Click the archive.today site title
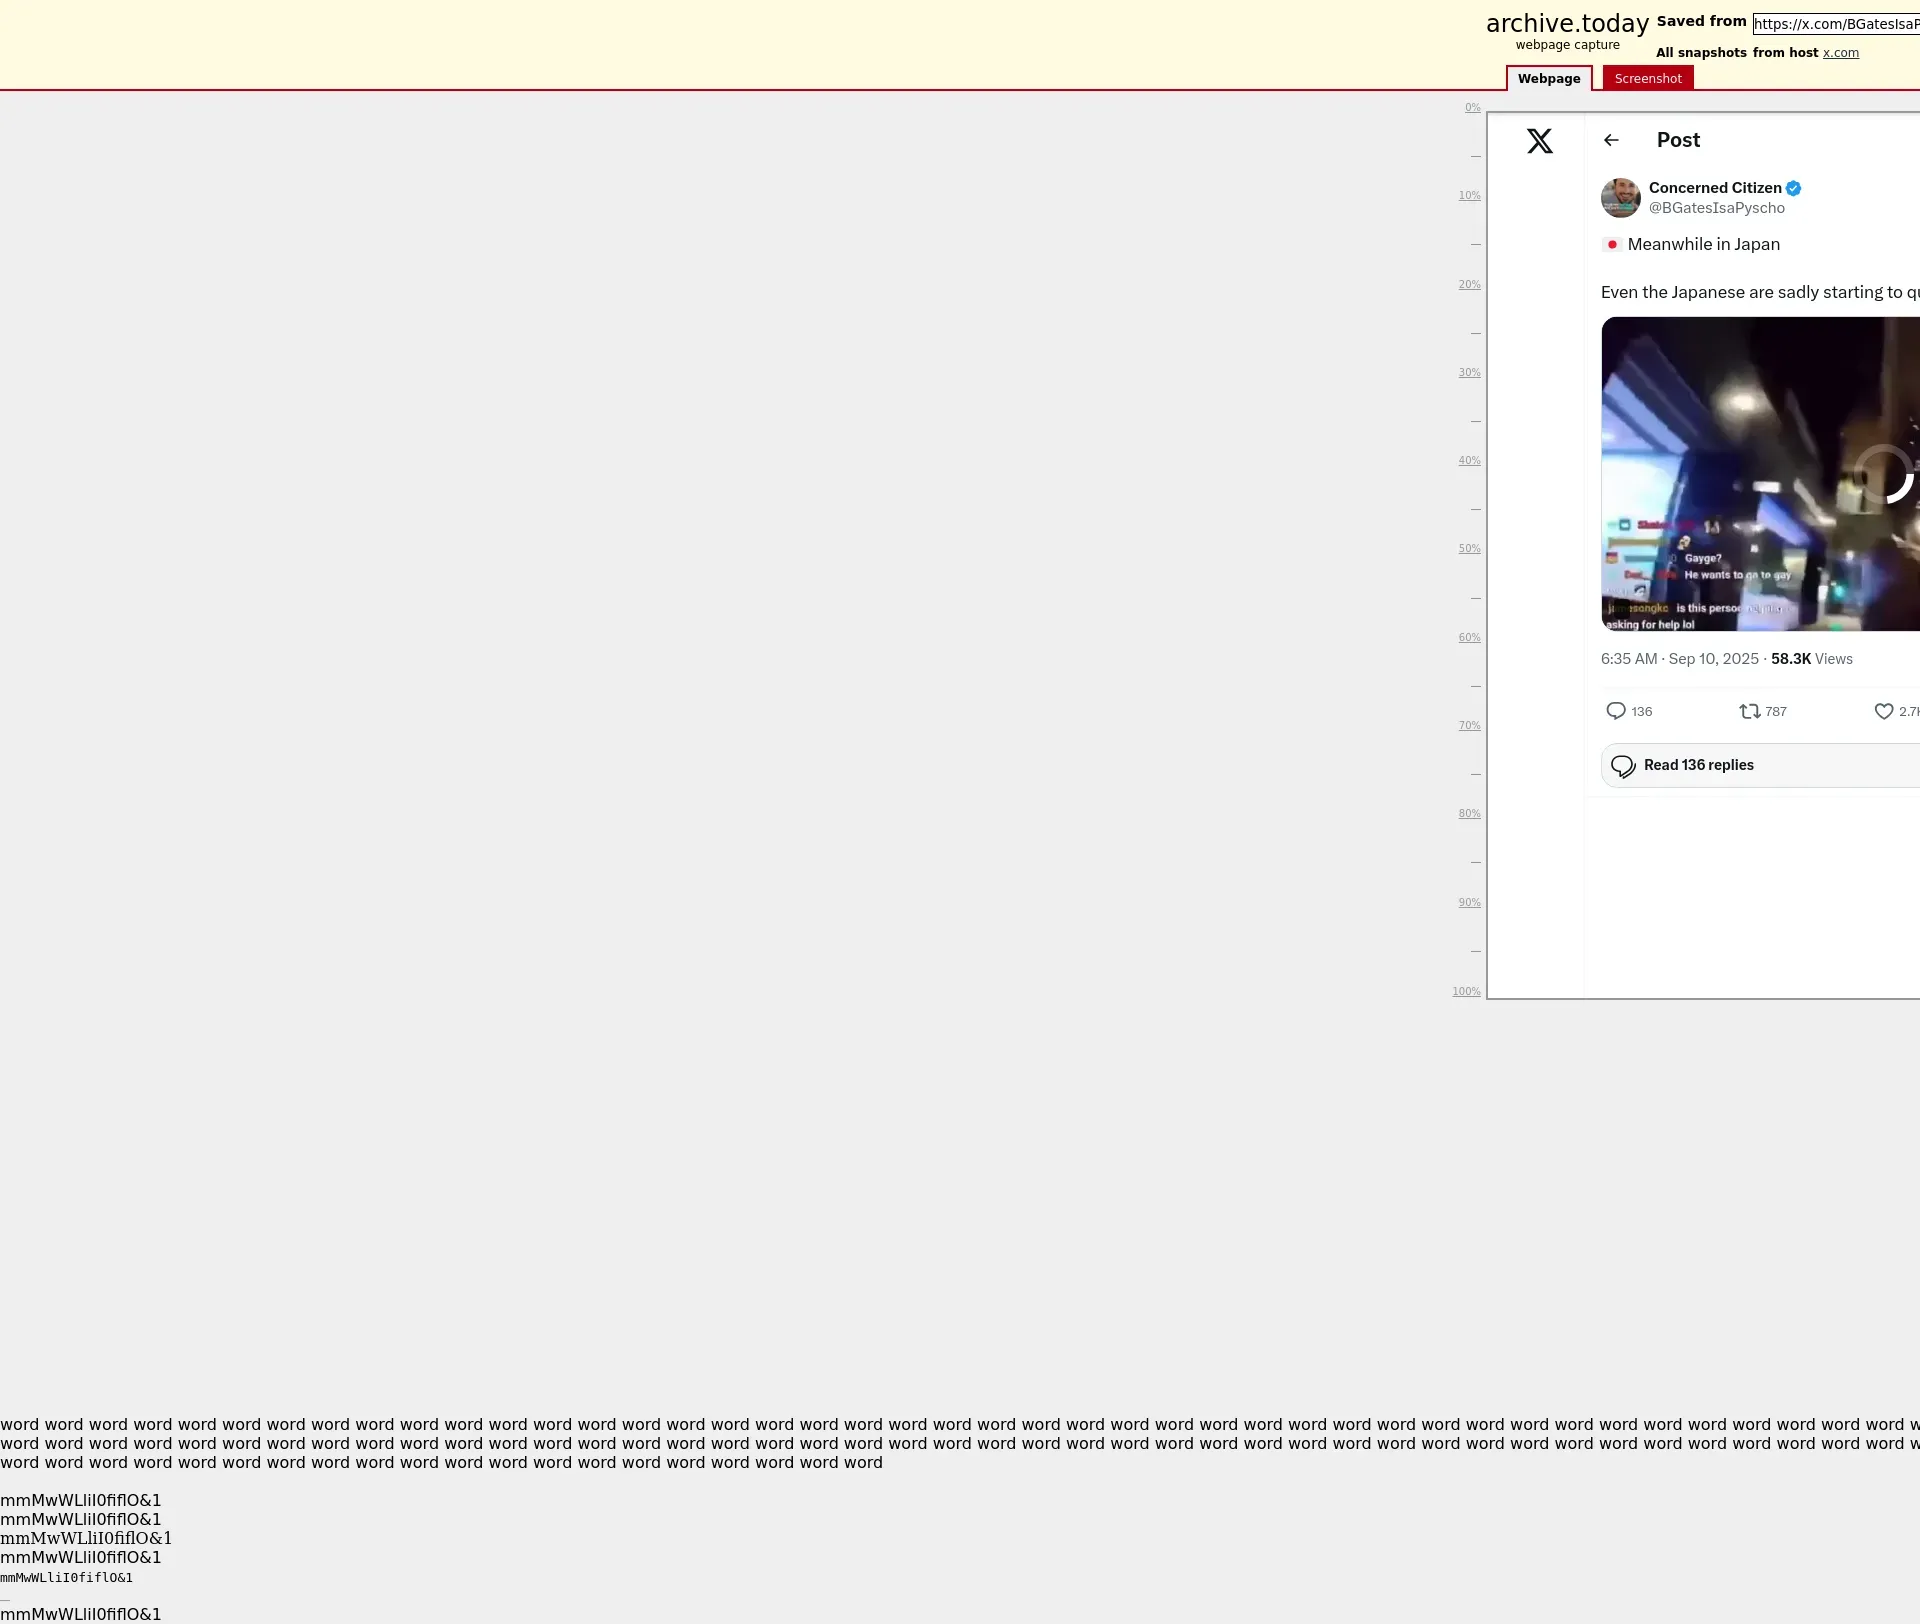Screen dimensions: 1920x1624 tap(1566, 24)
